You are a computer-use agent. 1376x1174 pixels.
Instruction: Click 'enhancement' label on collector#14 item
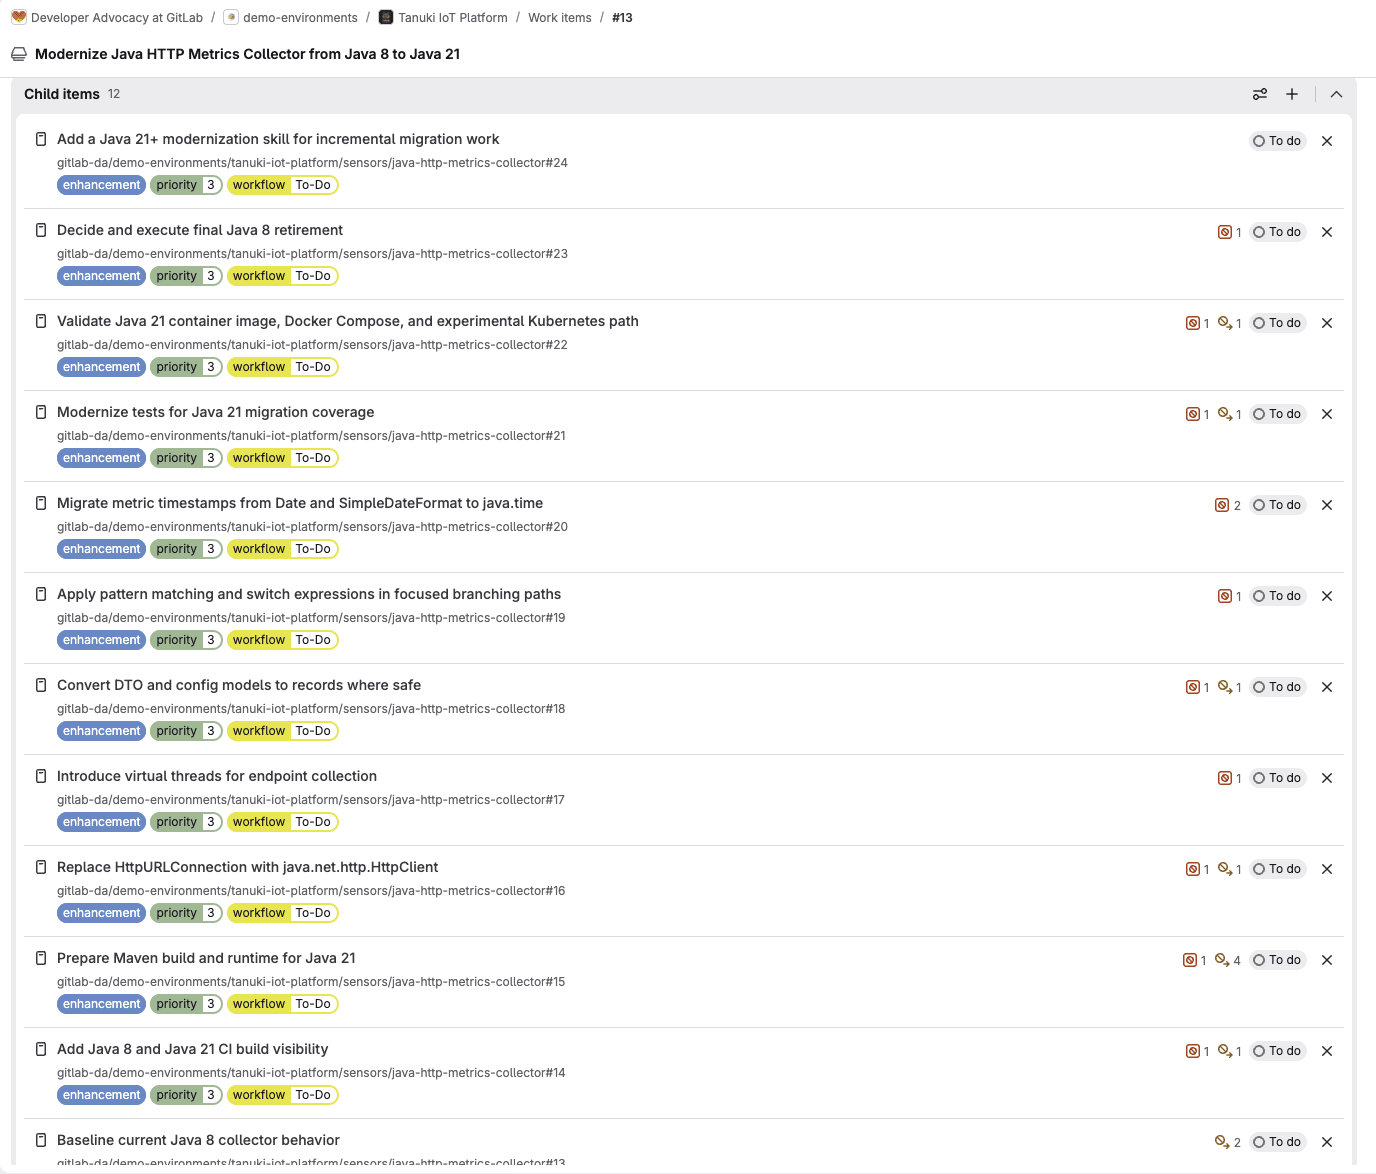pos(101,1095)
